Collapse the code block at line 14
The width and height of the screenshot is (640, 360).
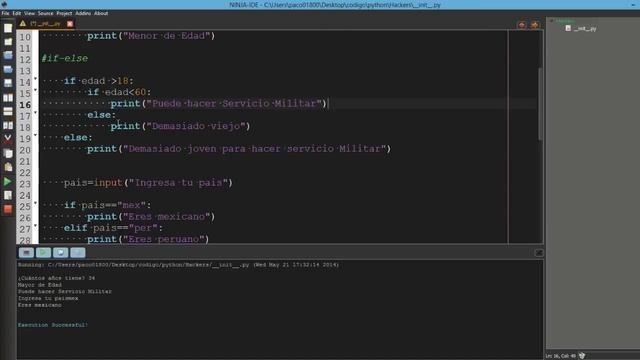tap(36, 78)
